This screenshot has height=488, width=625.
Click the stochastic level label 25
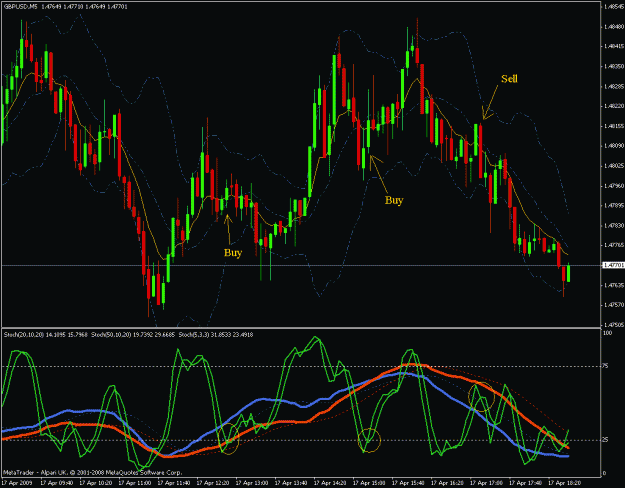coord(606,440)
